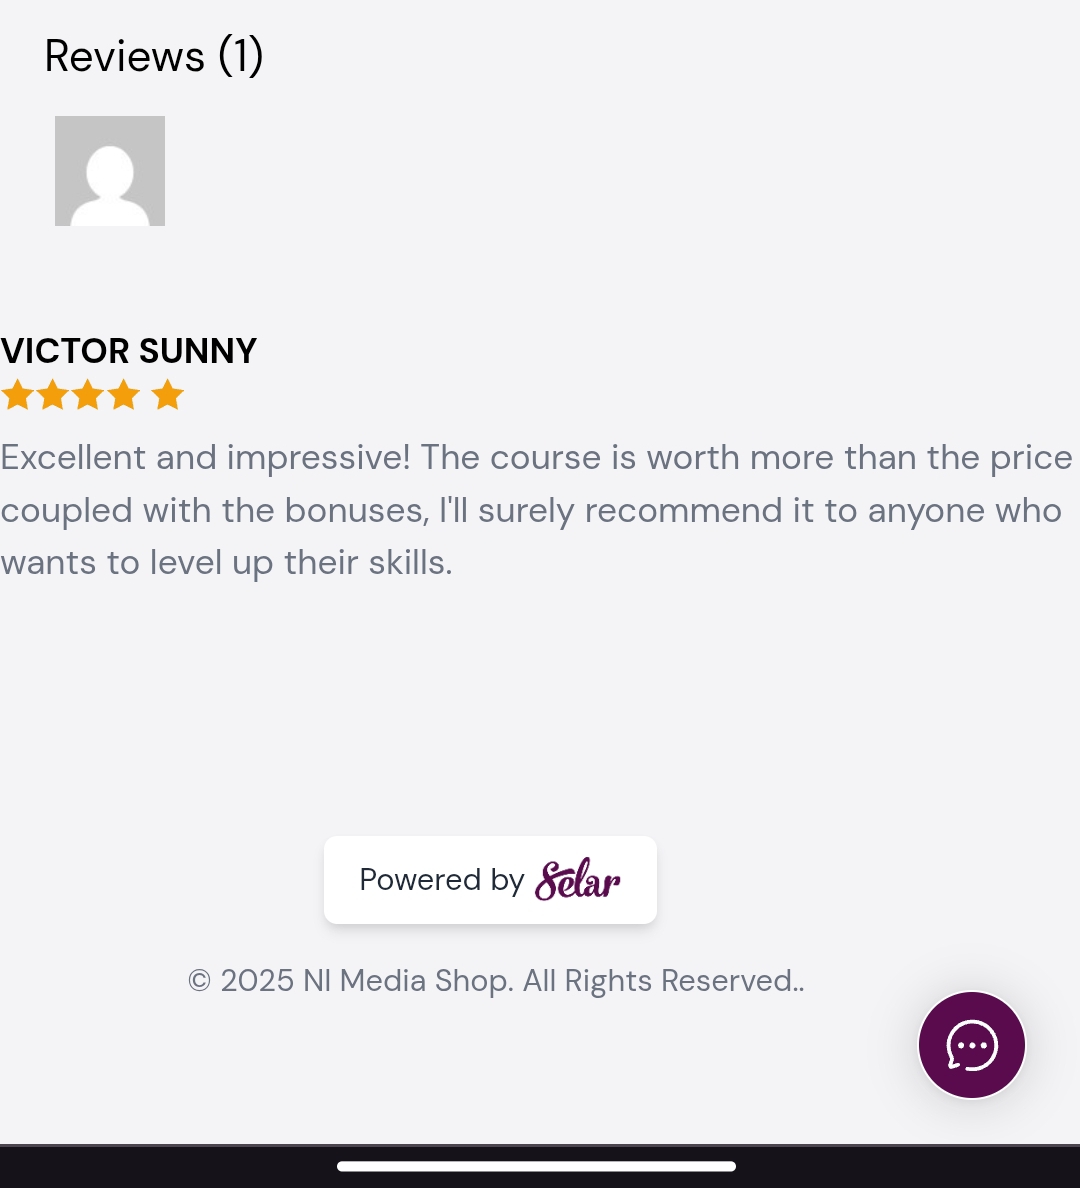The image size is (1080, 1188).
Task: Click the word Powered in the badge
Action: pos(420,880)
